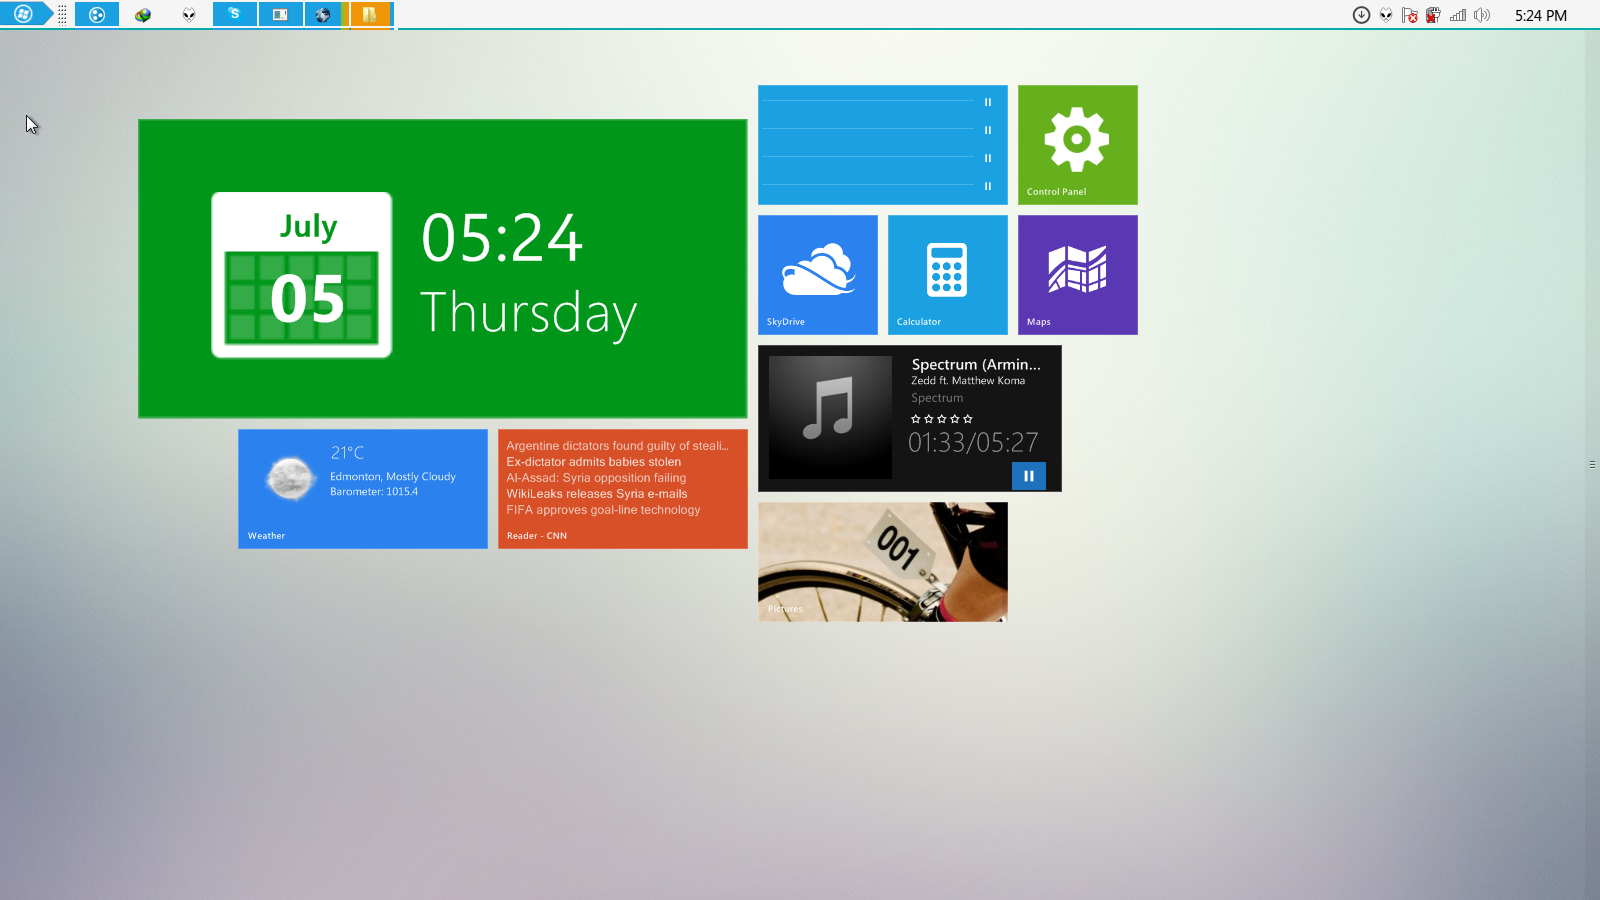
Task: Click the 5:24 PM clock in tray
Action: click(1540, 15)
